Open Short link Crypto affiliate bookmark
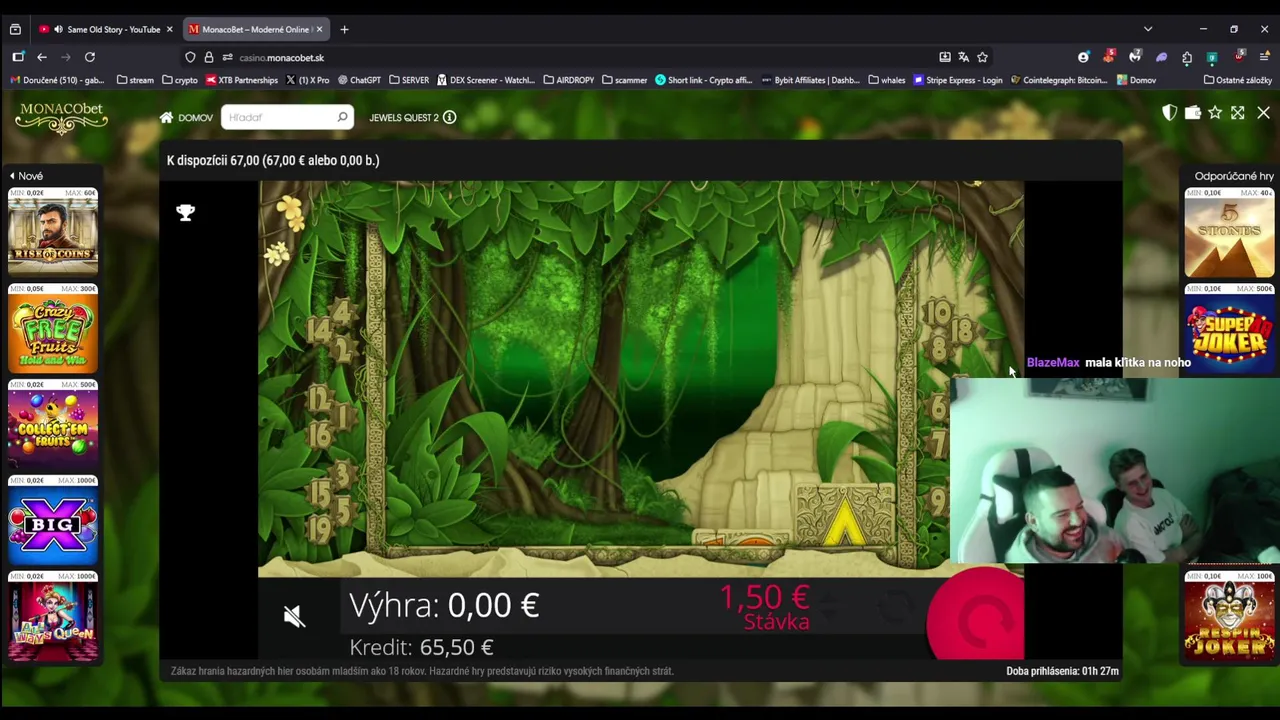The height and width of the screenshot is (720, 1280). point(703,80)
